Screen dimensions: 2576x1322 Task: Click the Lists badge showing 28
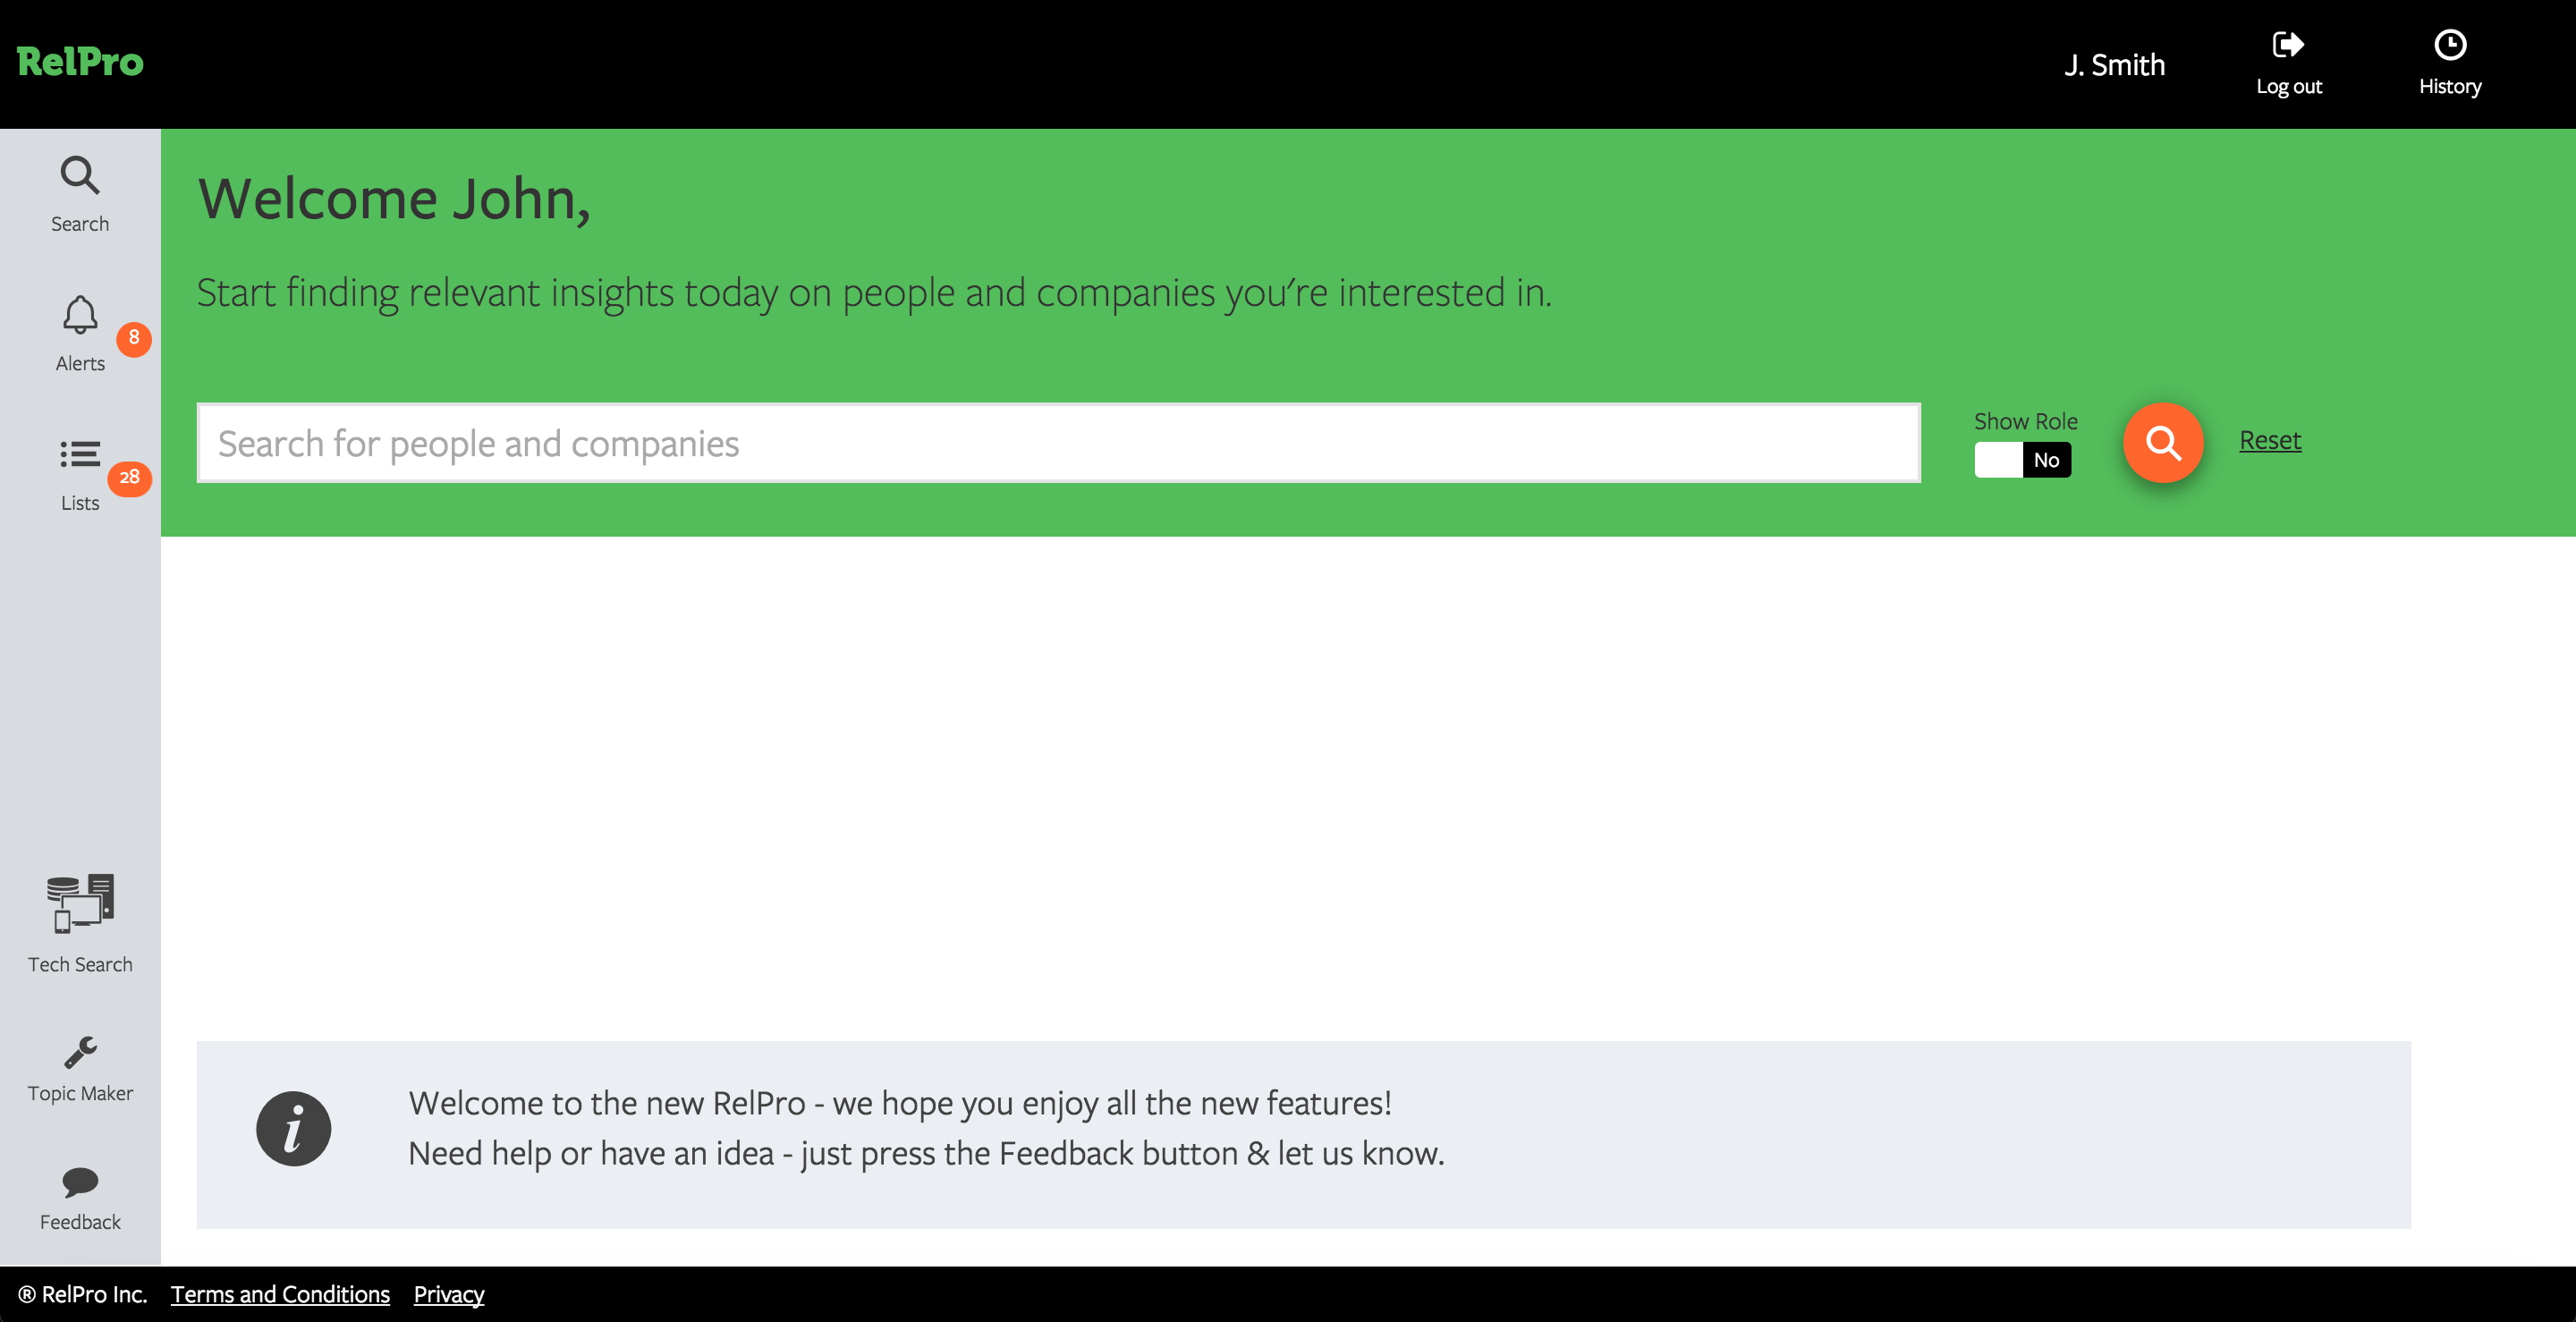(x=129, y=478)
